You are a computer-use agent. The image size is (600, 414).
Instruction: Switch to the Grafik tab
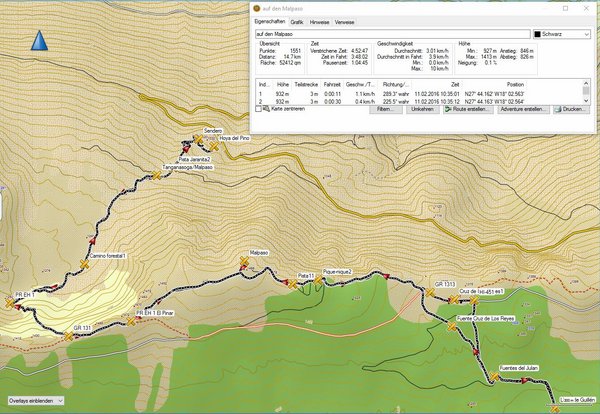[297, 20]
